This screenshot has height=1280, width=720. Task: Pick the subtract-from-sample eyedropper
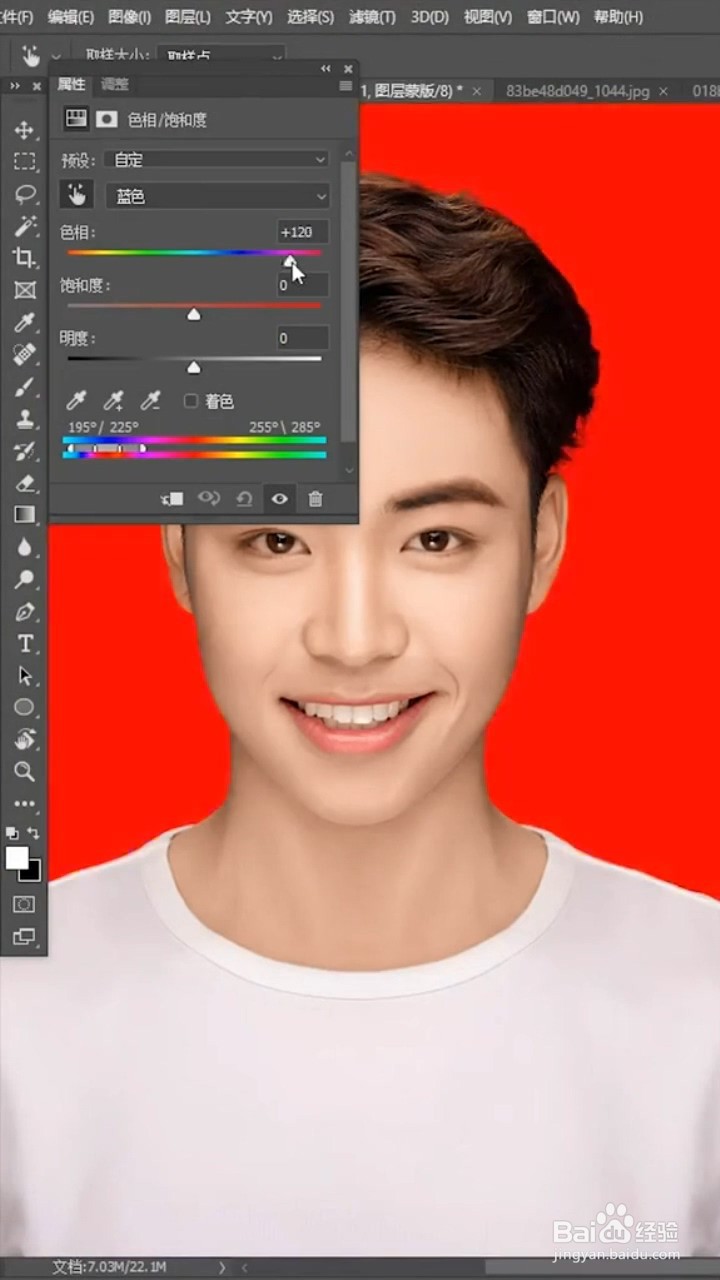point(151,401)
